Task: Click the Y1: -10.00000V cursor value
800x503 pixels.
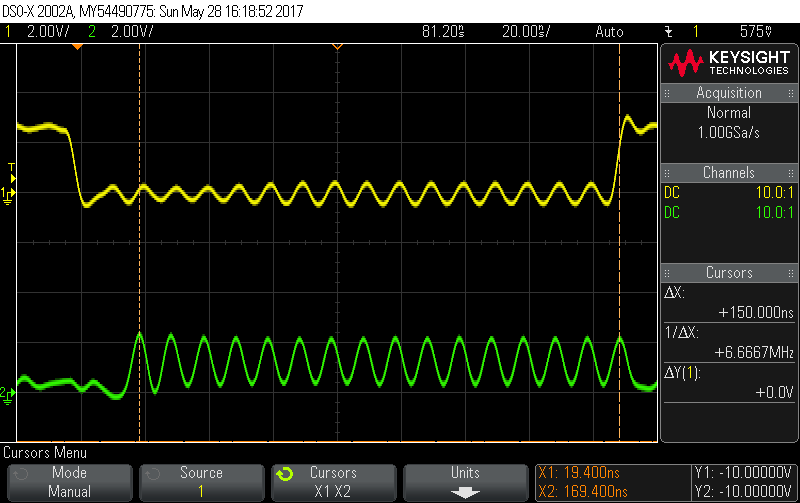Action: pyautogui.click(x=743, y=473)
